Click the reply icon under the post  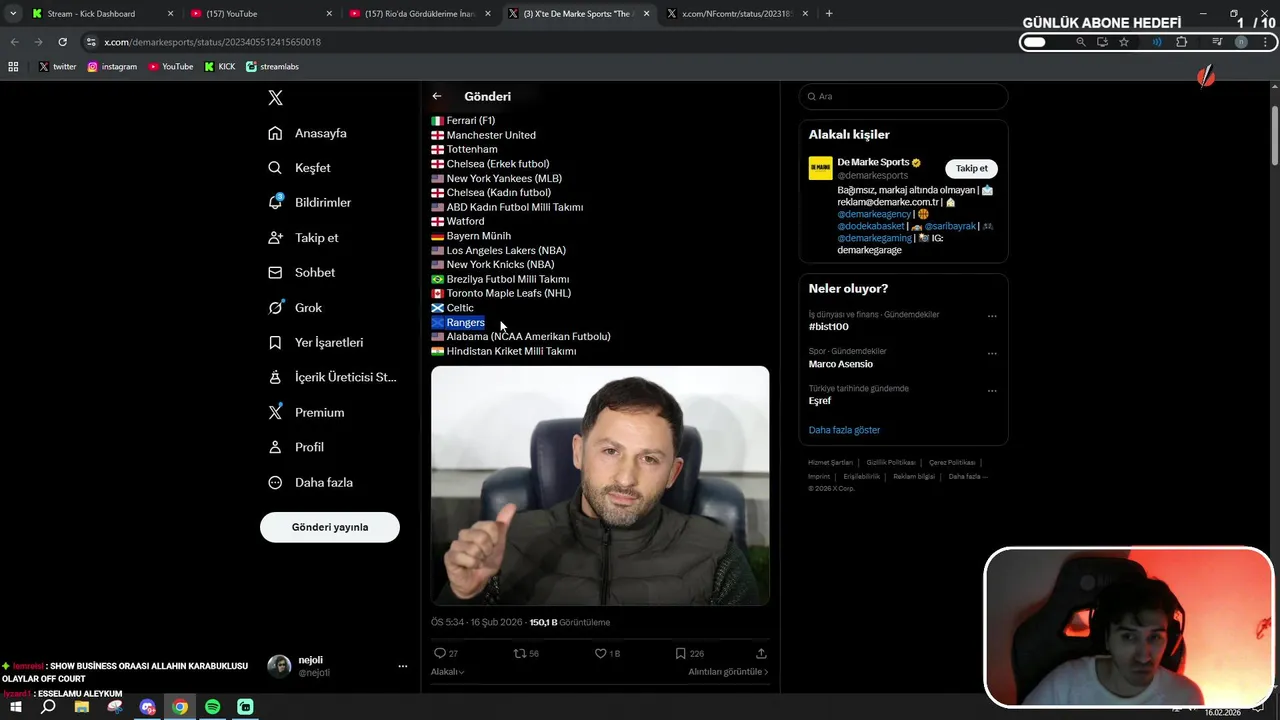click(x=439, y=653)
